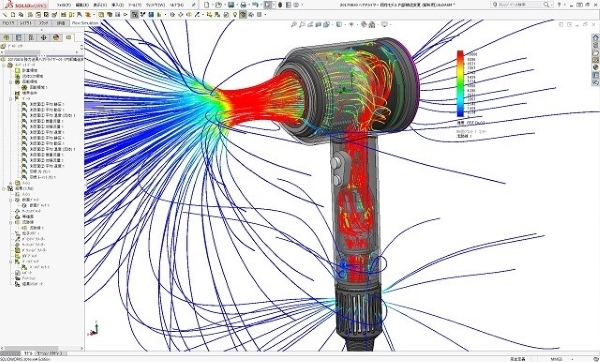Click the New document icon

[x=207, y=5]
